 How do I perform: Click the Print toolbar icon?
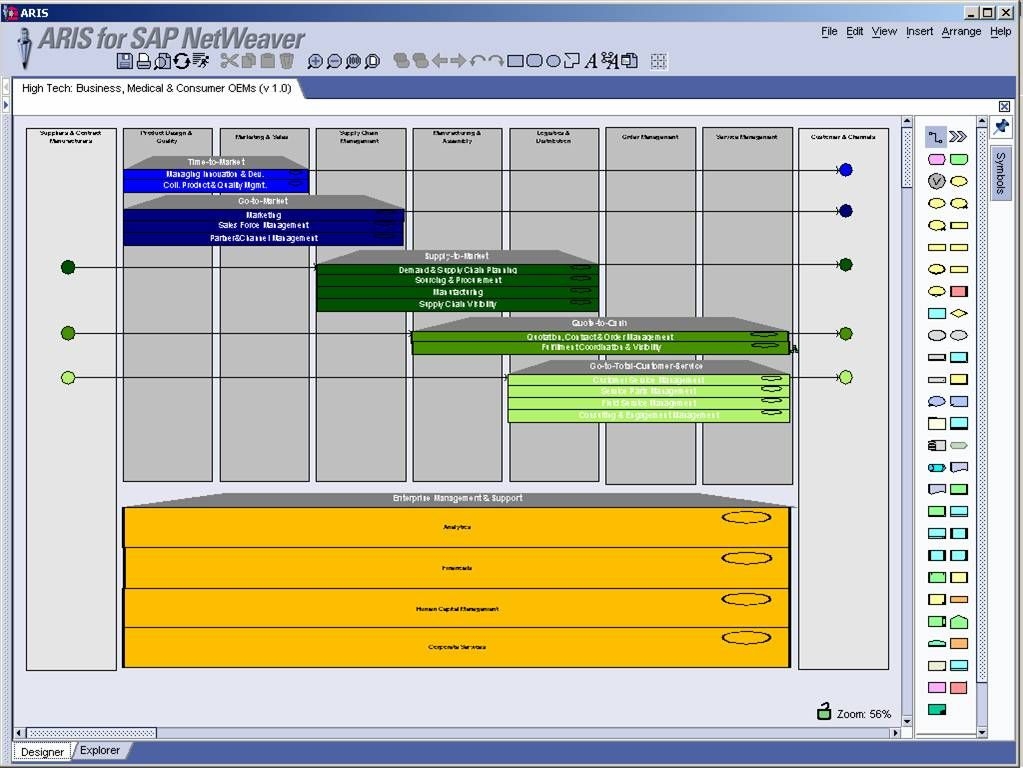(x=144, y=61)
